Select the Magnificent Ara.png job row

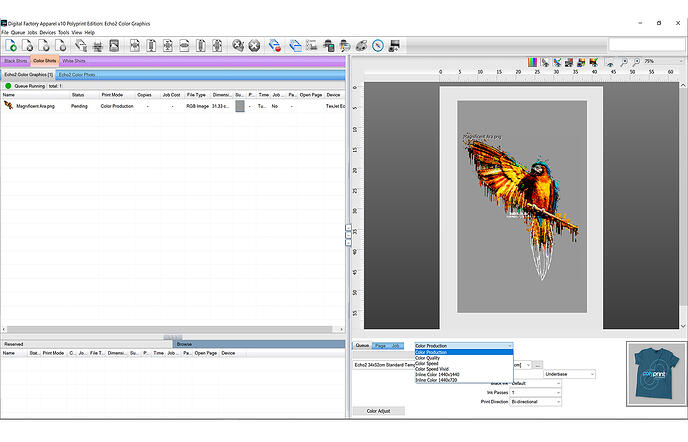tap(173, 106)
